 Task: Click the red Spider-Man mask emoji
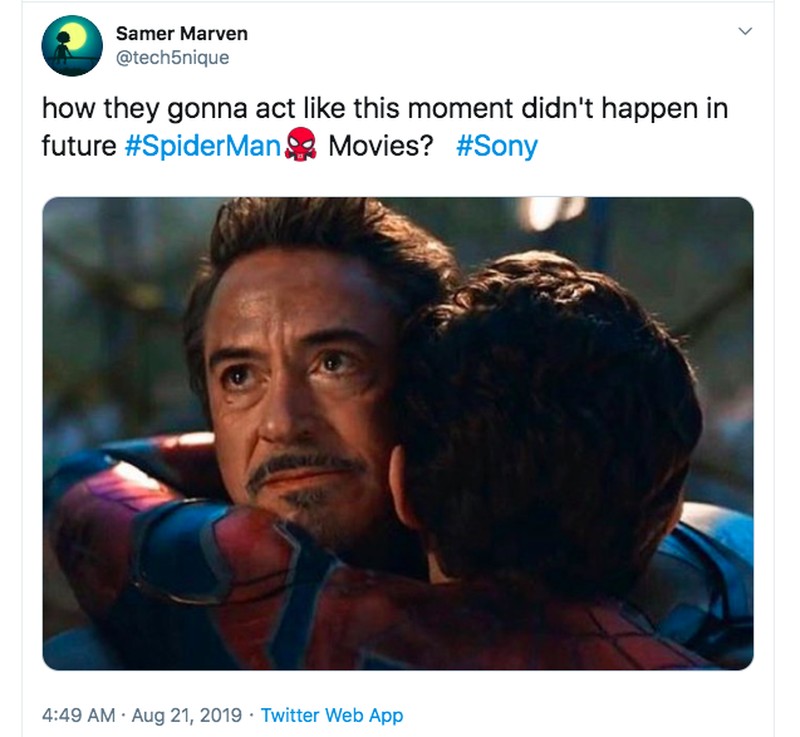point(299,147)
